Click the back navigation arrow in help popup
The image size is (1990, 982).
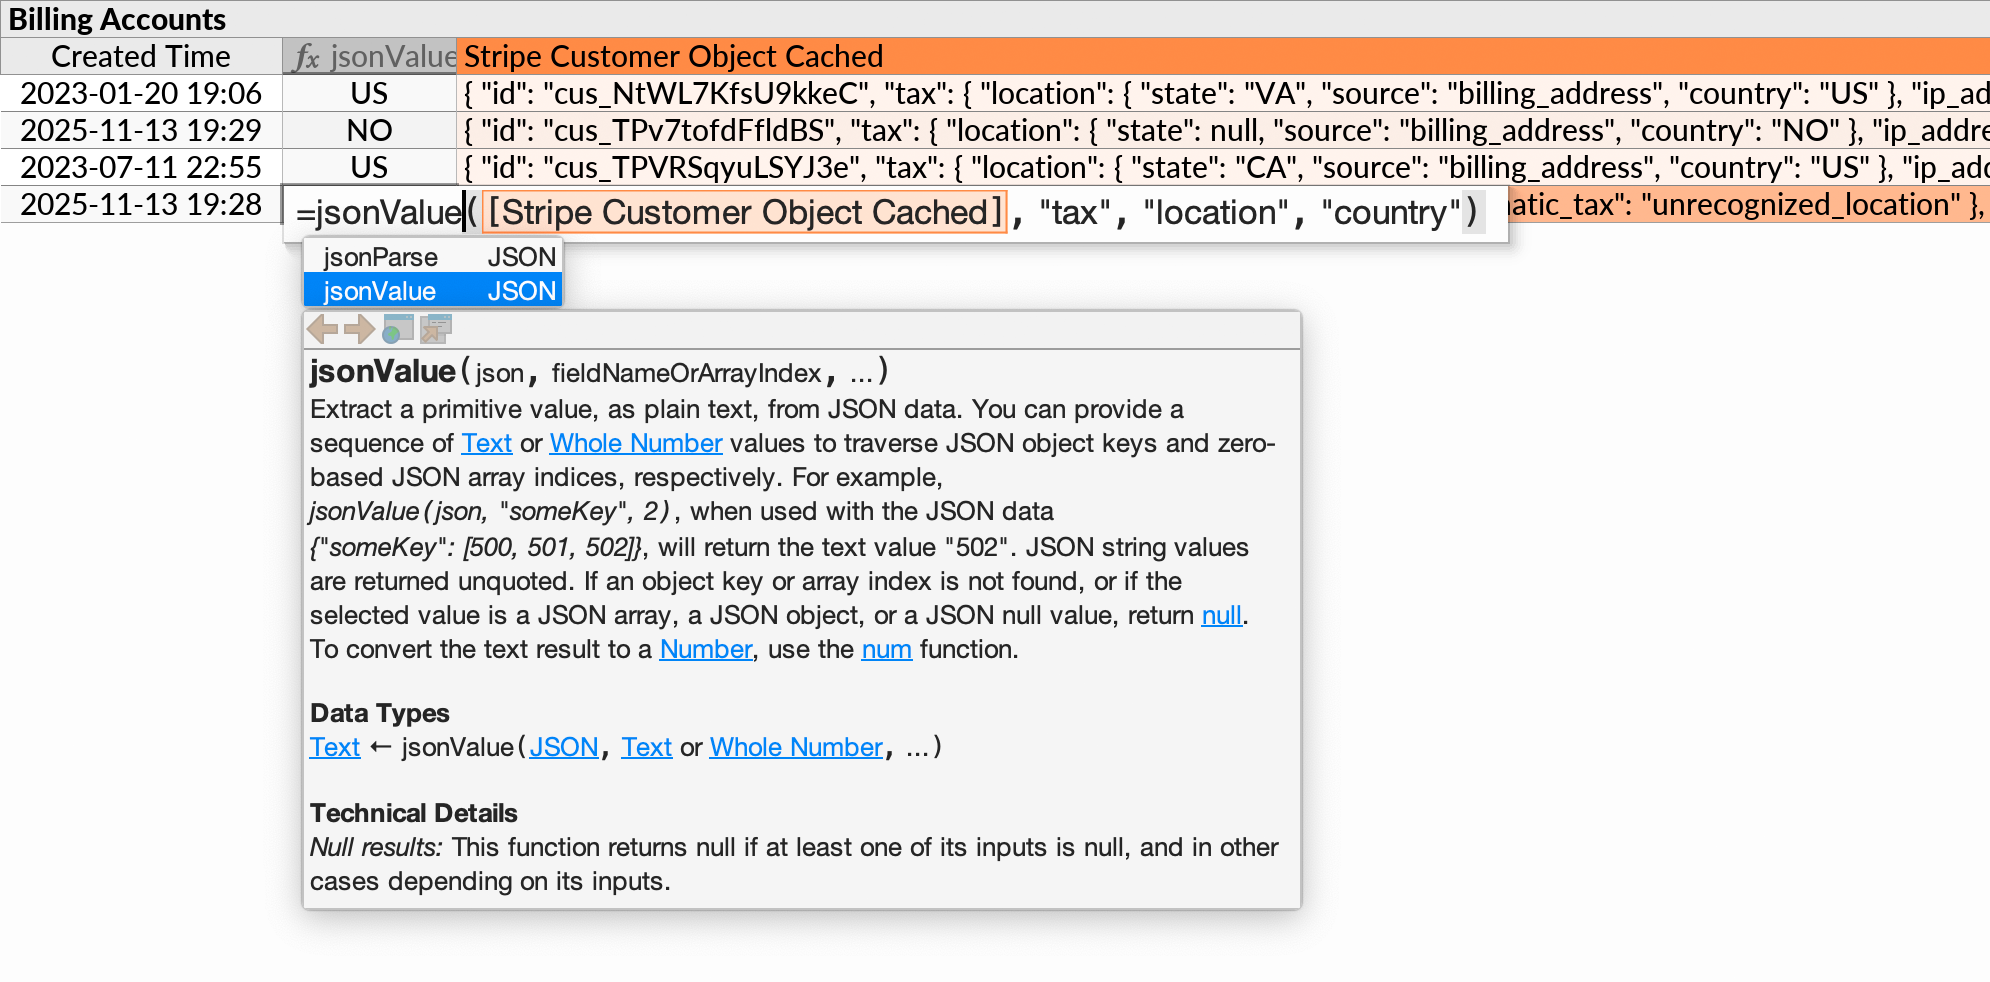click(322, 329)
